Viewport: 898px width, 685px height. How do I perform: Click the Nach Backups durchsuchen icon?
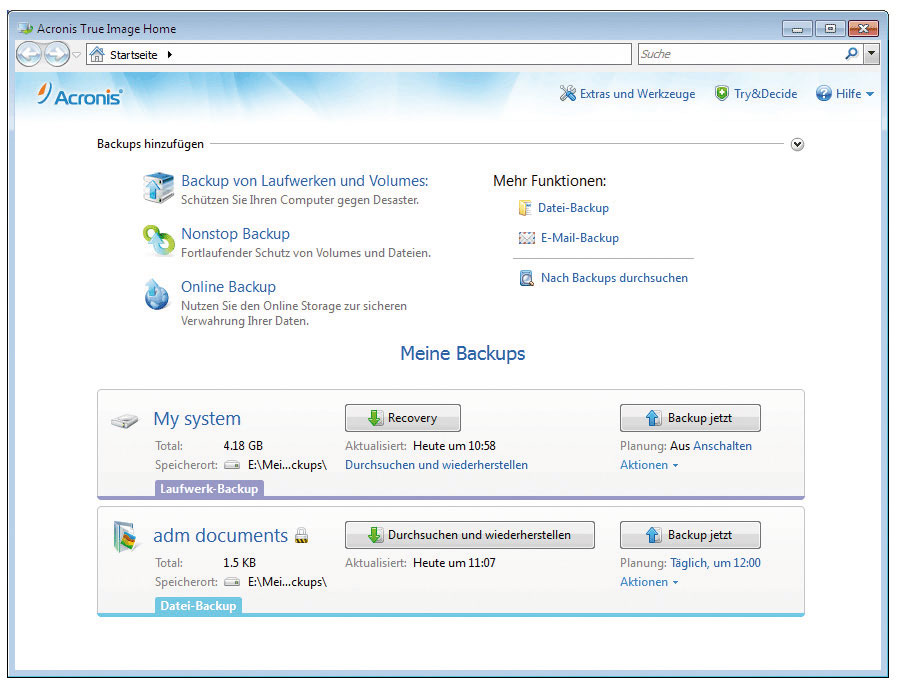(526, 278)
